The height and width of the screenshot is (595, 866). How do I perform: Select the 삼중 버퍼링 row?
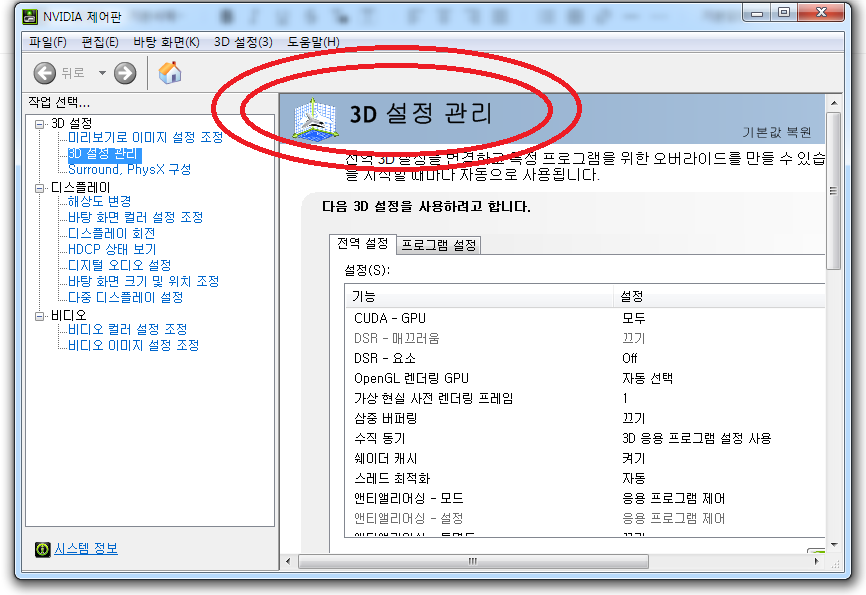pos(585,418)
